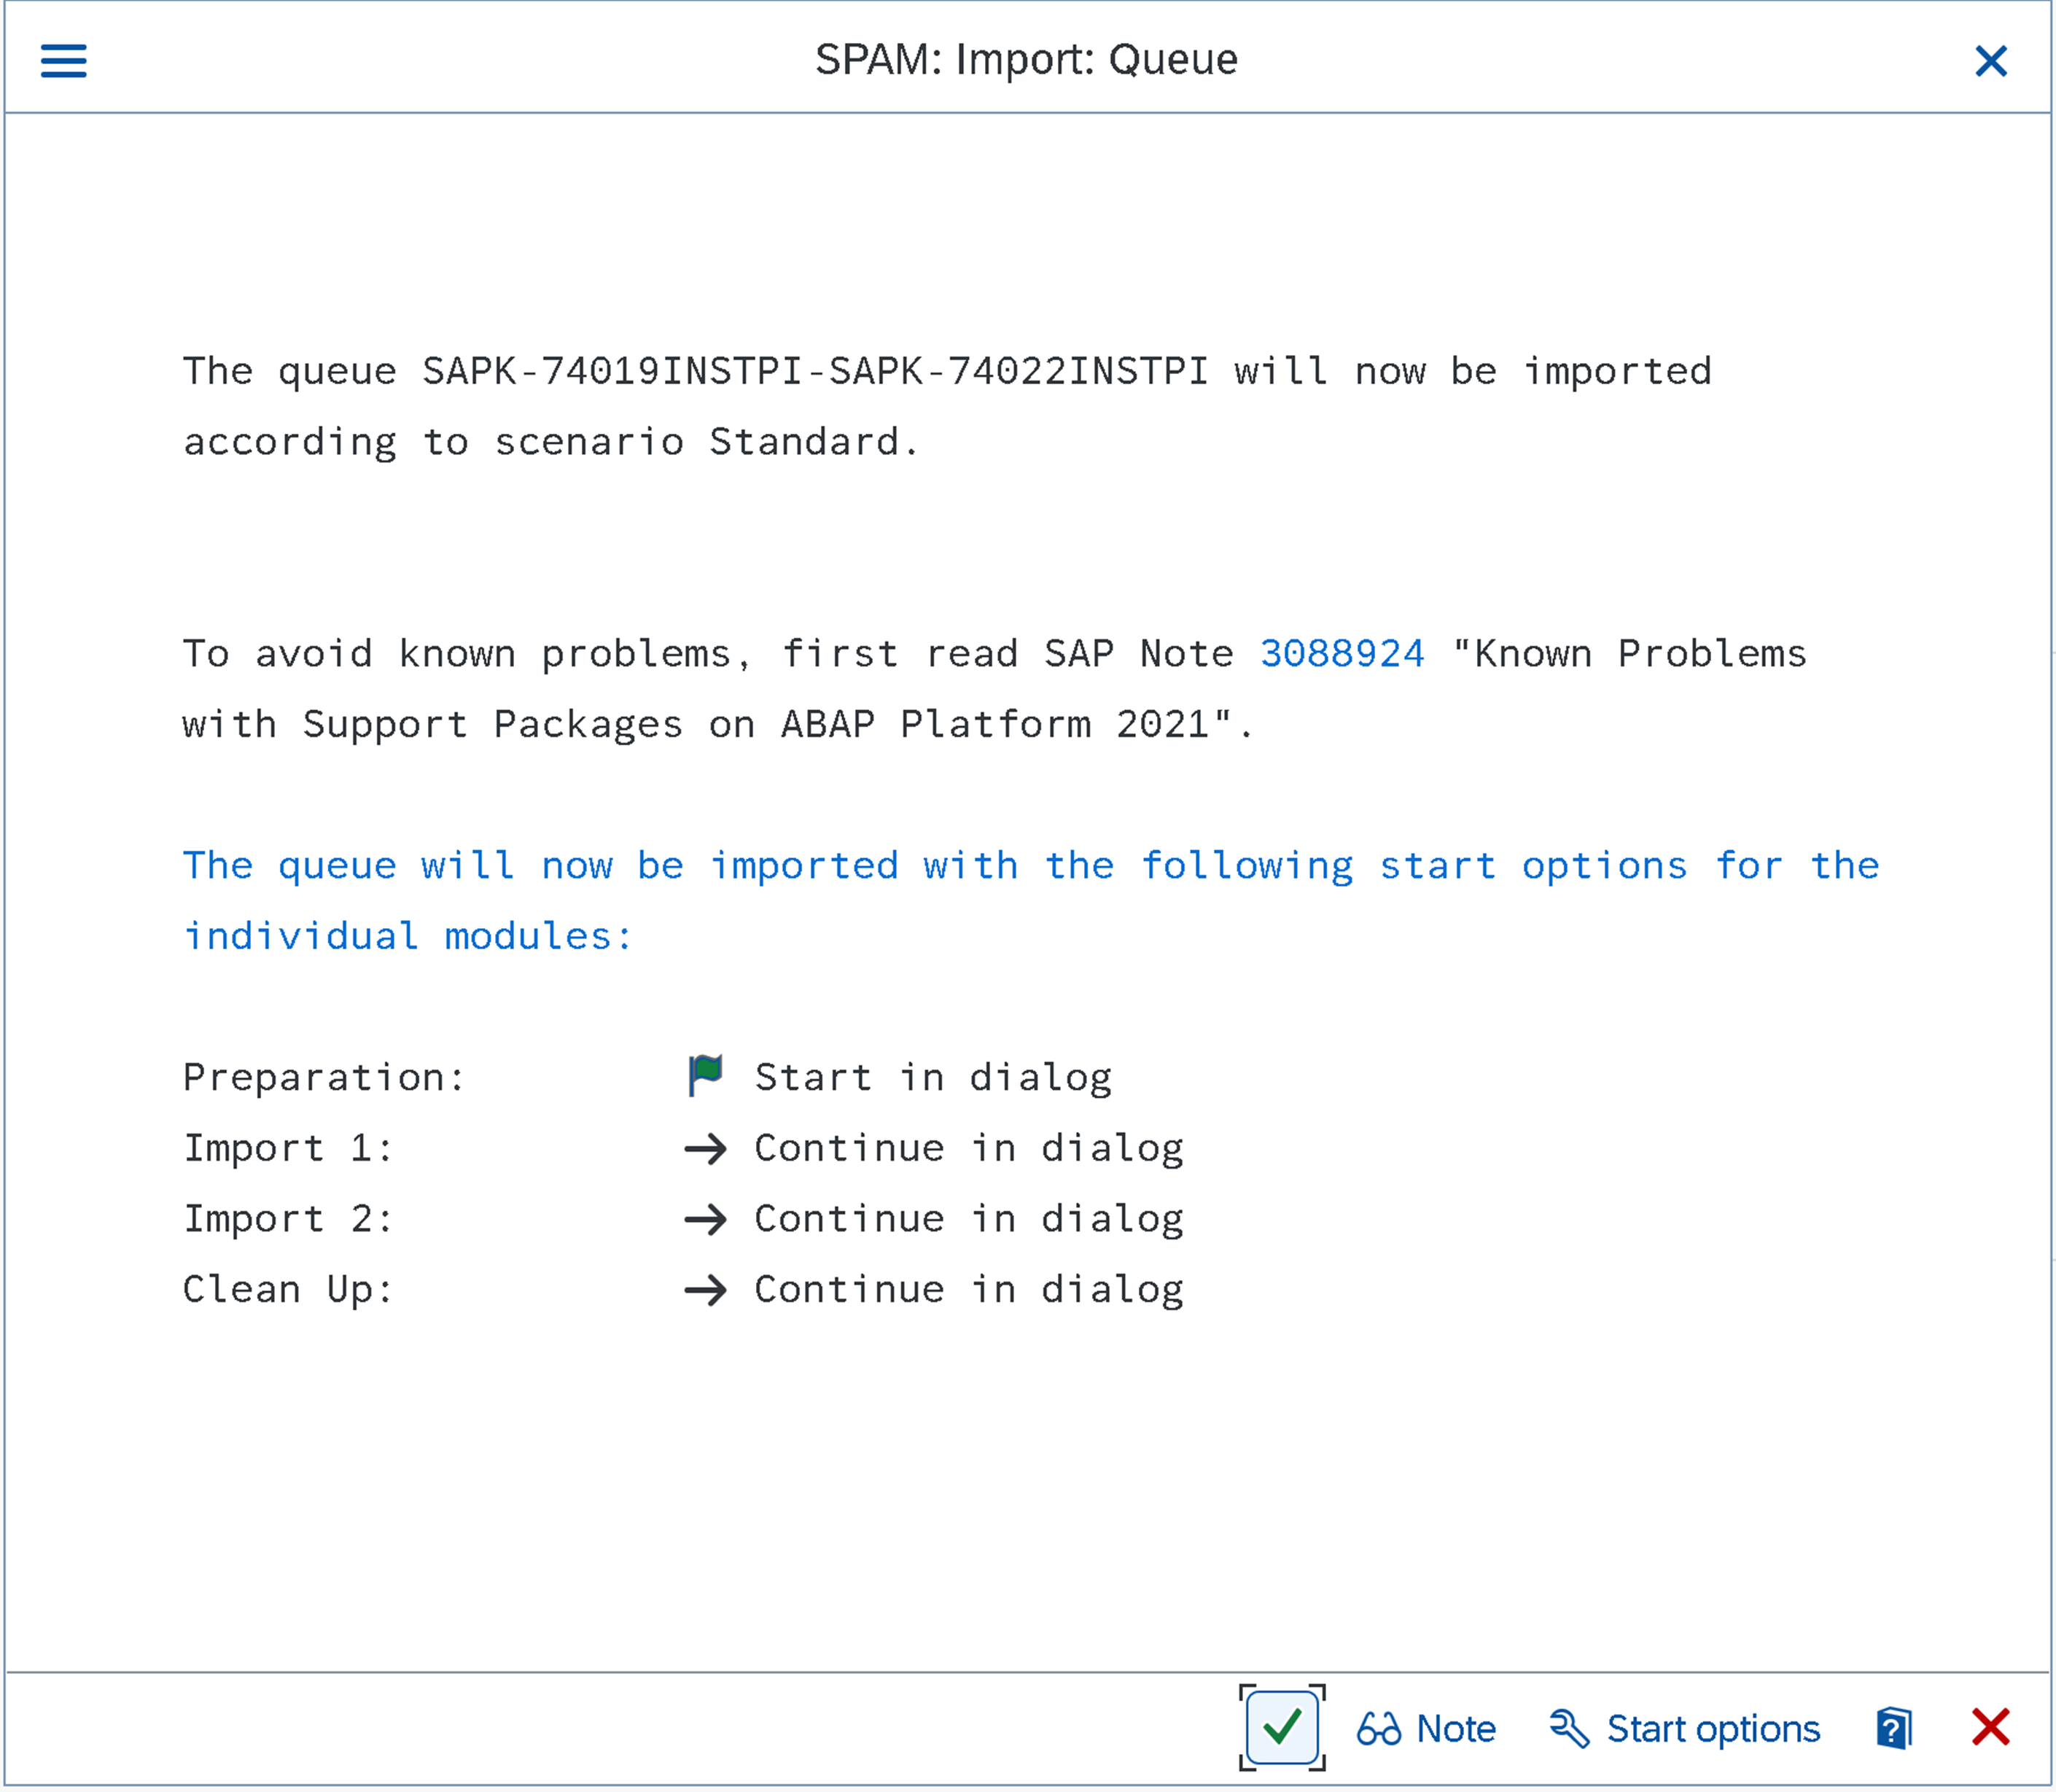Select the Clean Up module label
Image resolution: width=2056 pixels, height=1792 pixels.
pos(288,1289)
